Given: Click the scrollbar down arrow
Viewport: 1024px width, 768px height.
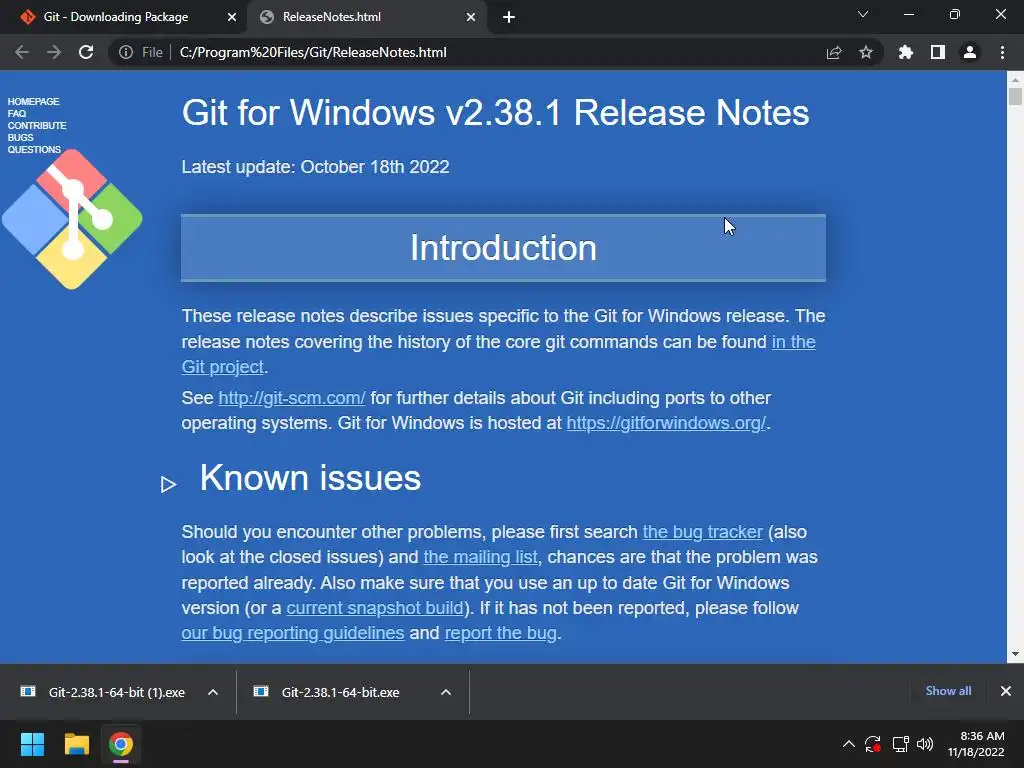Looking at the screenshot, I should (1015, 654).
